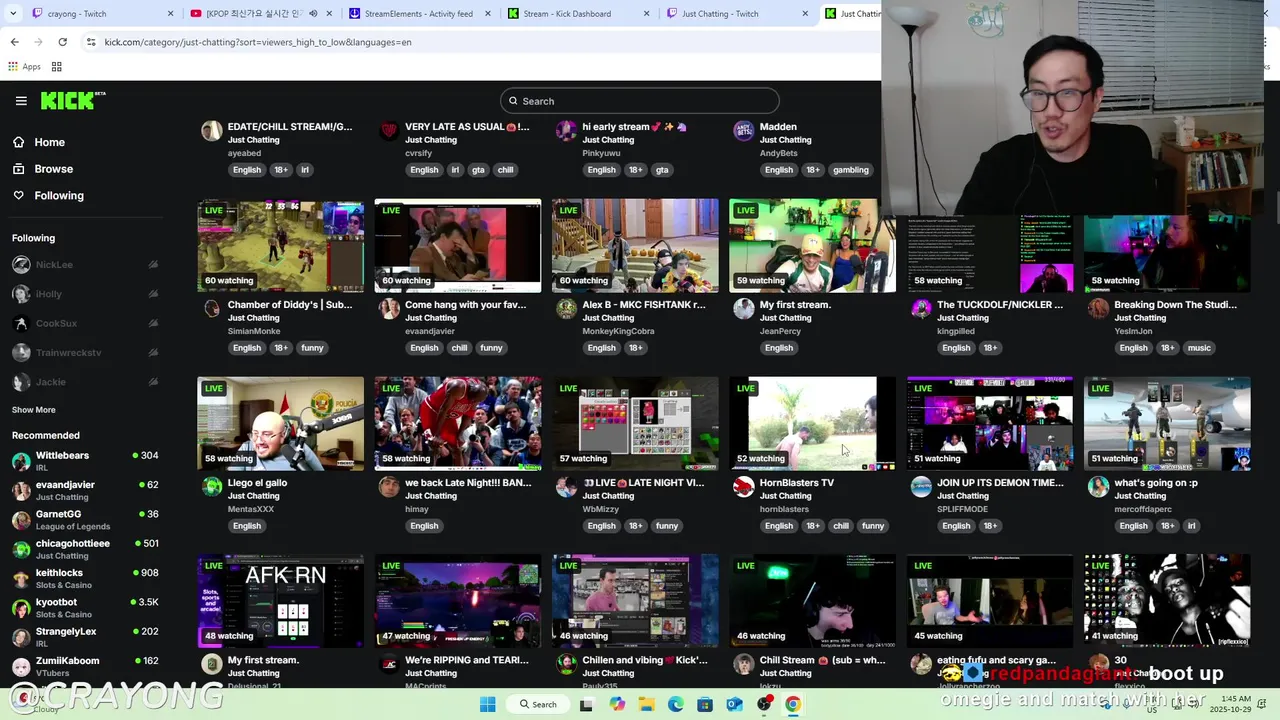Click kingpilled streamer avatar
This screenshot has height=720, width=1280.
(920, 309)
